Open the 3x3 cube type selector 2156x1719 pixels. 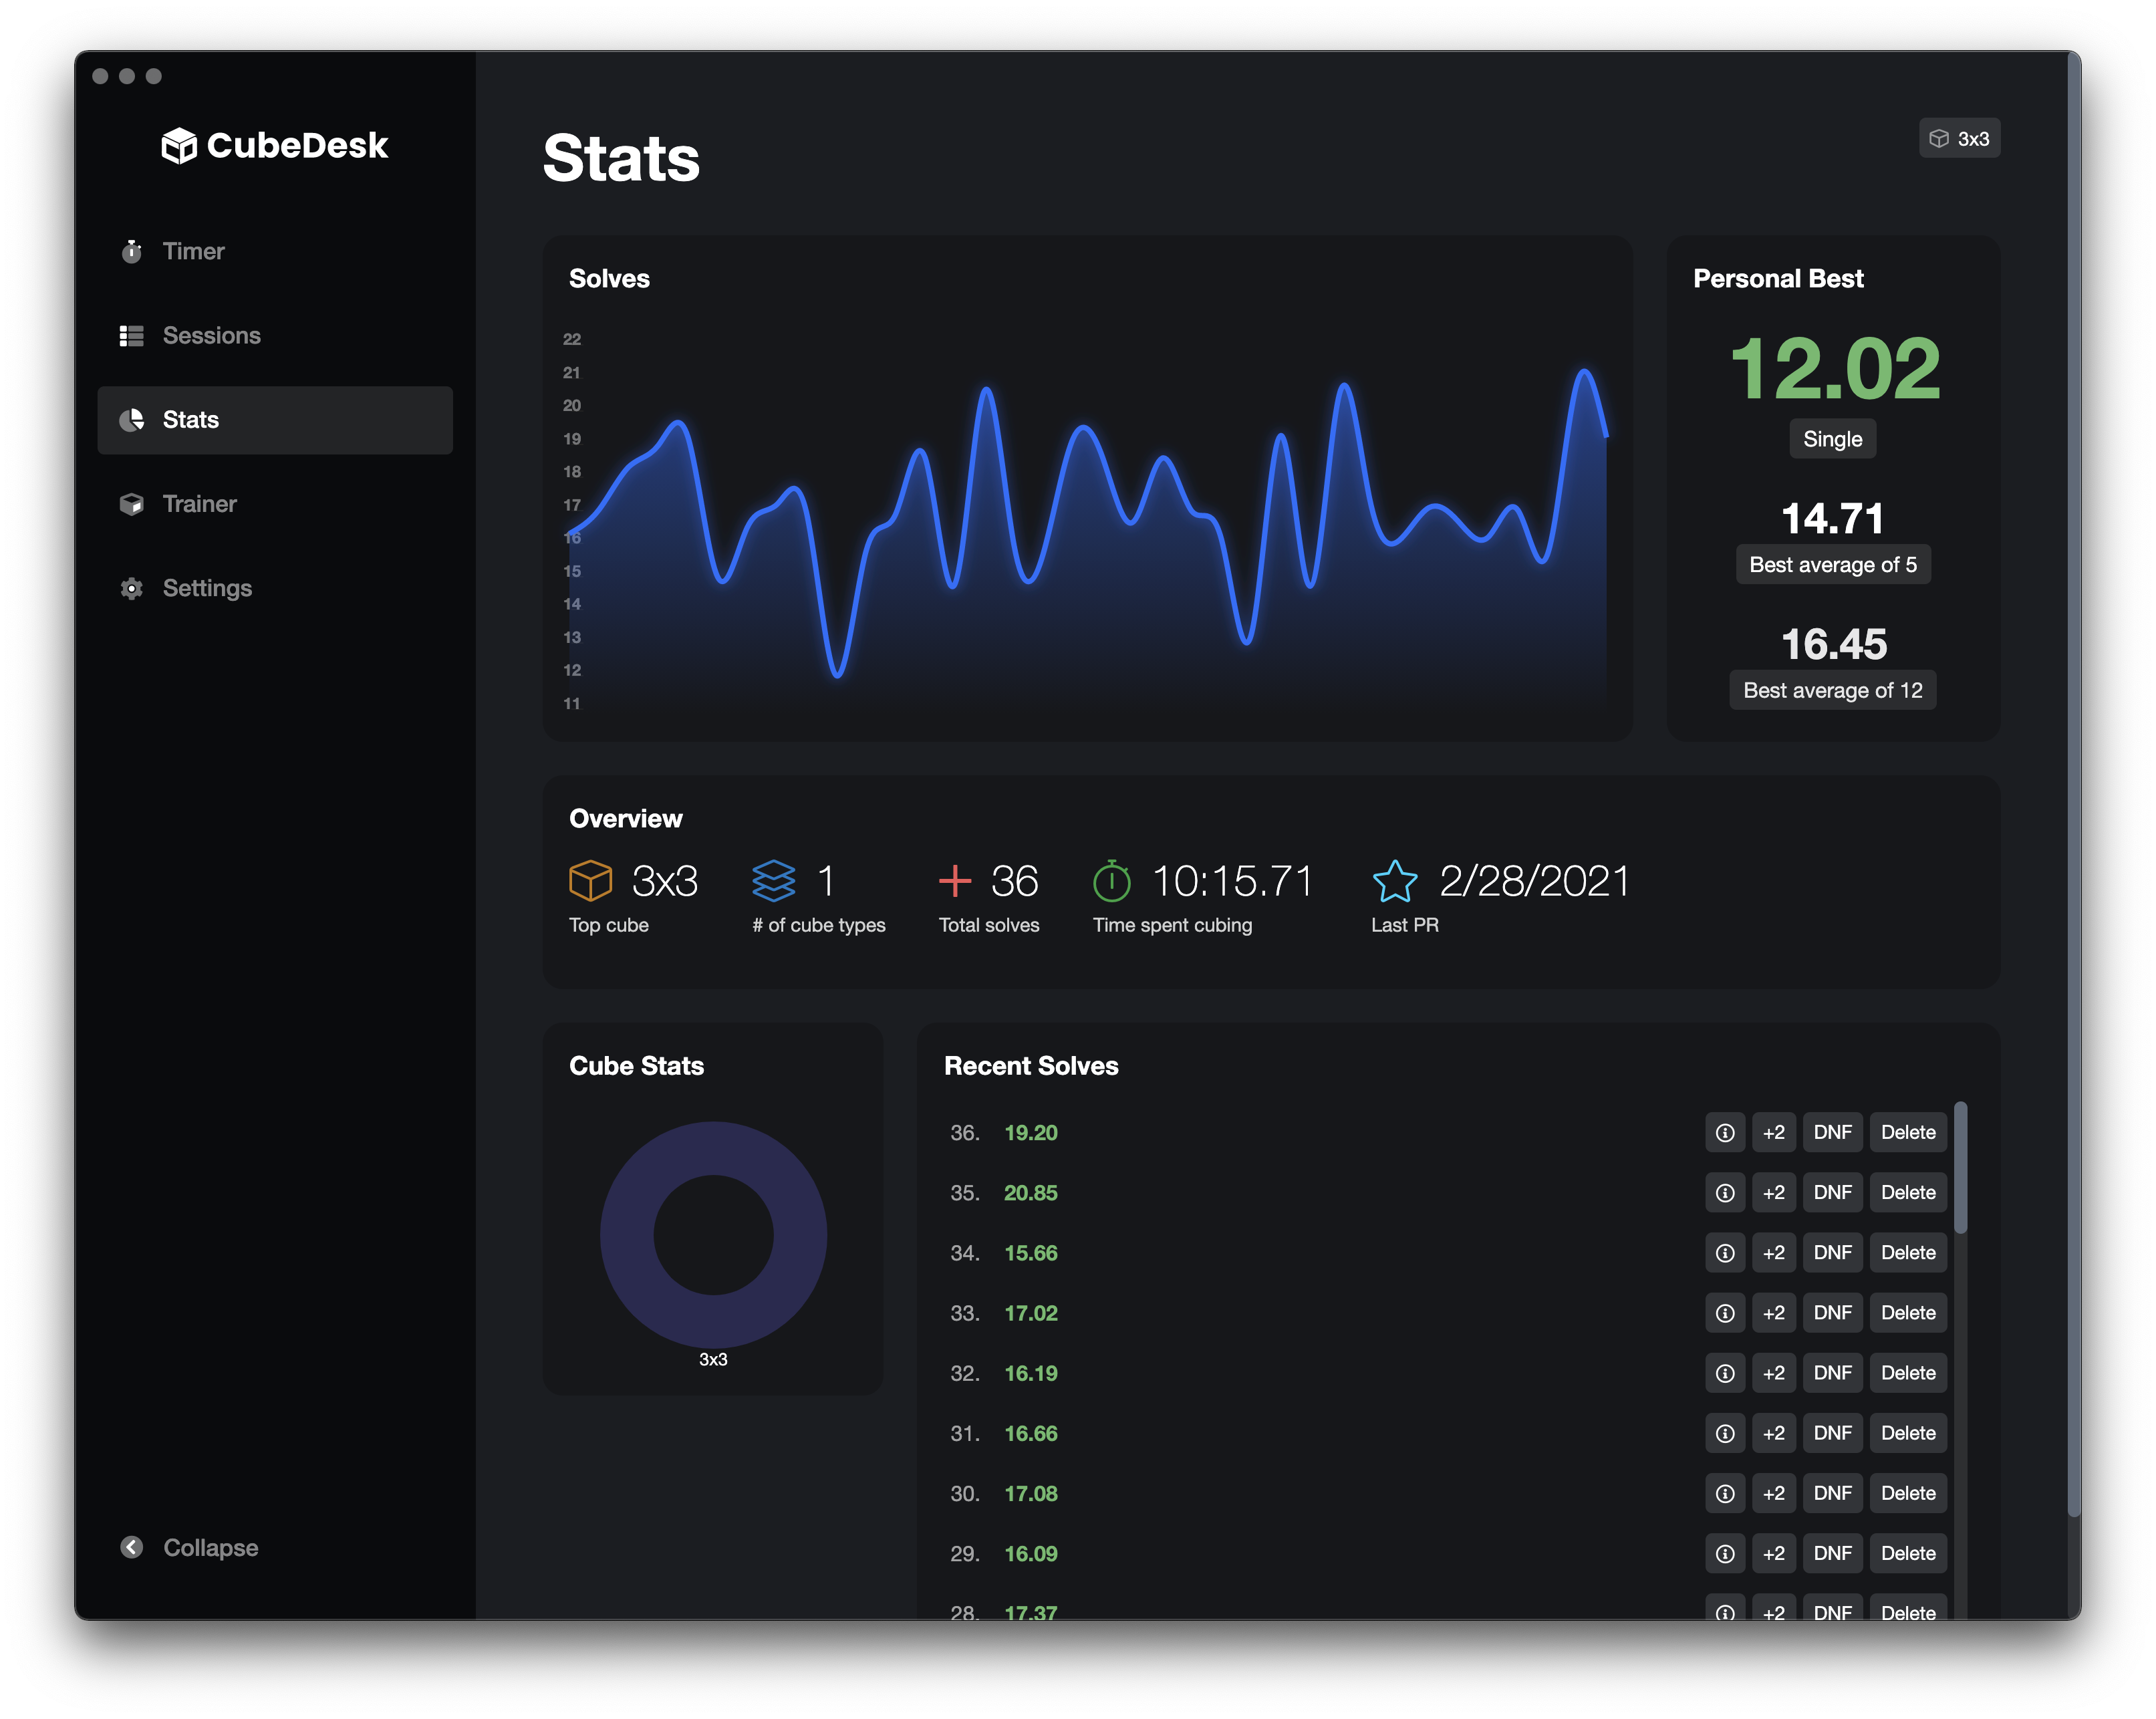coord(1959,139)
